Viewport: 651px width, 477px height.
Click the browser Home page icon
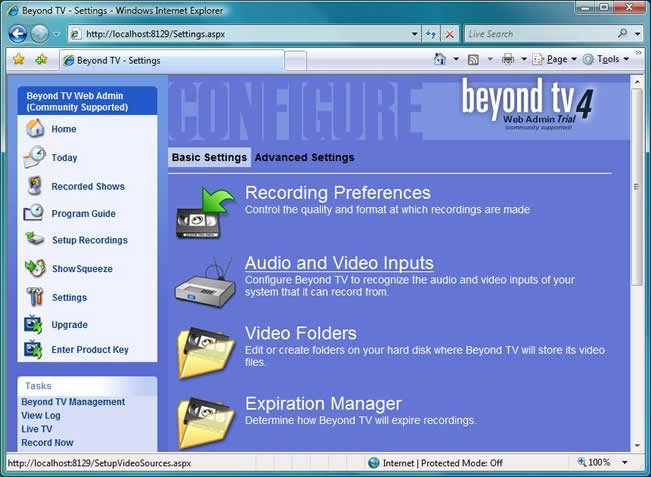[x=440, y=59]
